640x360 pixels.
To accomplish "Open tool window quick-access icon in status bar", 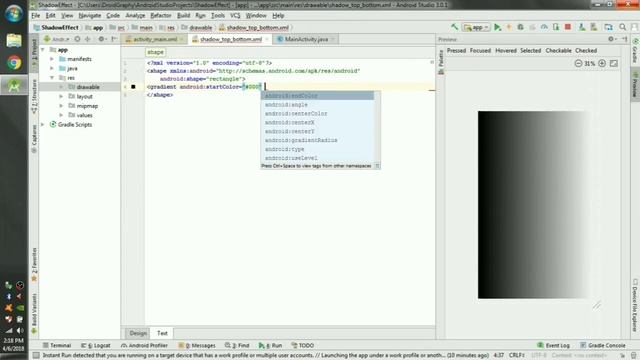I will point(36,356).
